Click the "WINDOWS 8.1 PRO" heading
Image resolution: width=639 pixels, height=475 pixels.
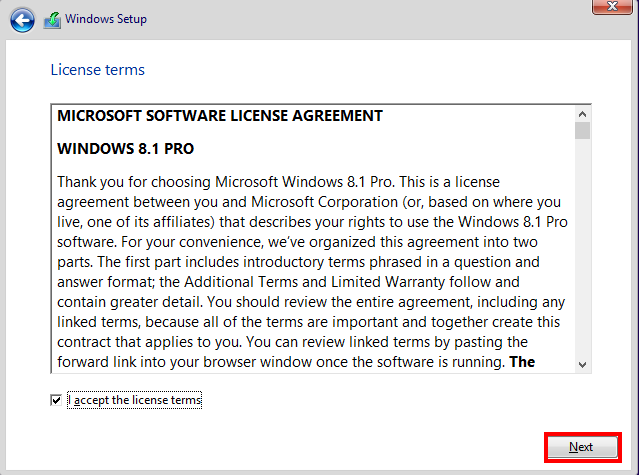pyautogui.click(x=126, y=149)
